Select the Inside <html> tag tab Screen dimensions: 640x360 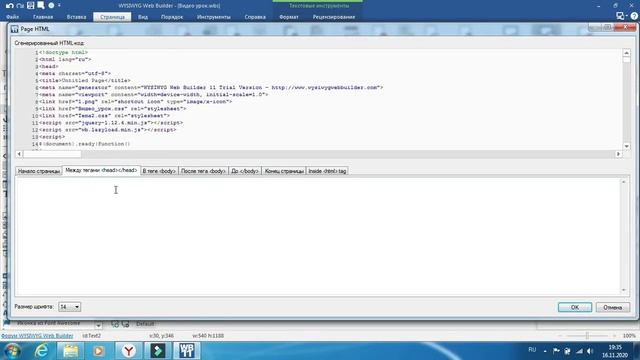pos(327,171)
